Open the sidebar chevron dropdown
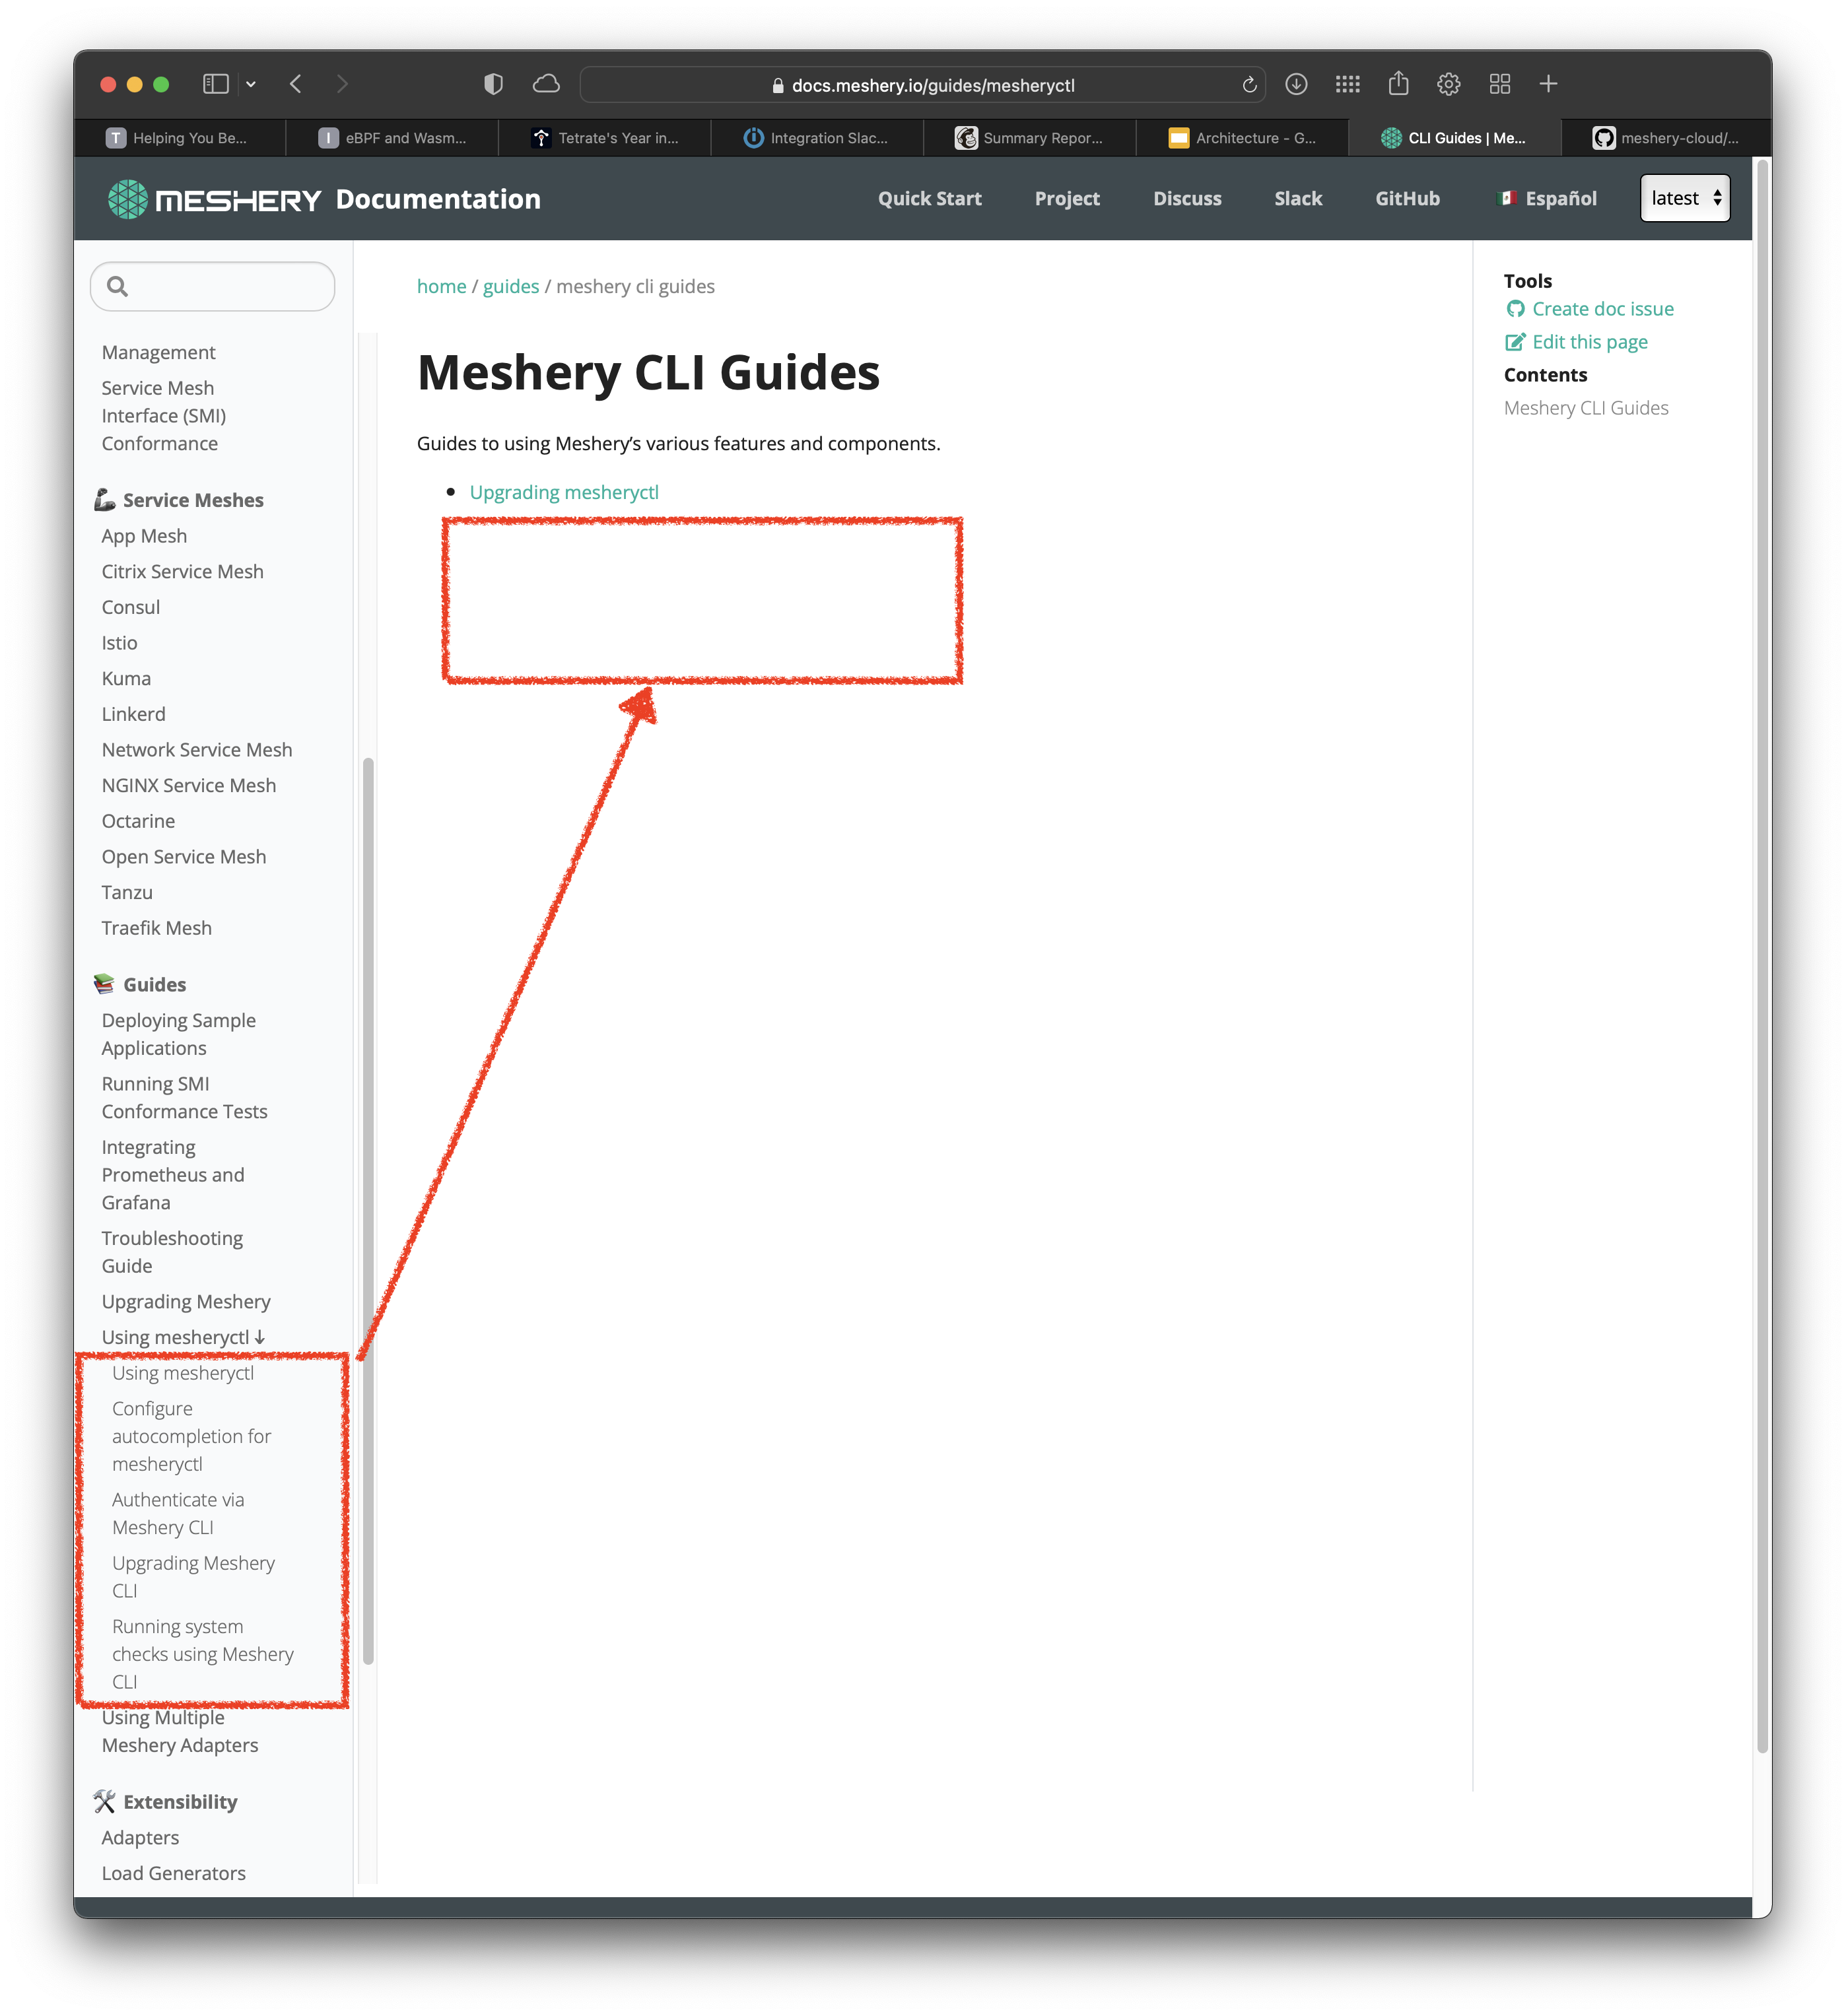This screenshot has height=2016, width=1846. pos(251,84)
